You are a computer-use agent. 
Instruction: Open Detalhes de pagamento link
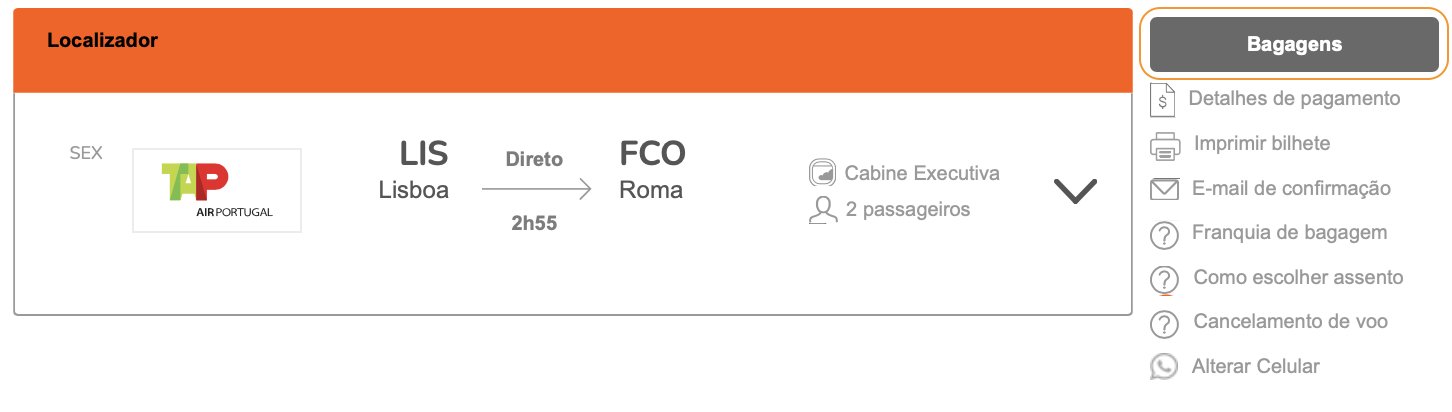tap(1294, 99)
